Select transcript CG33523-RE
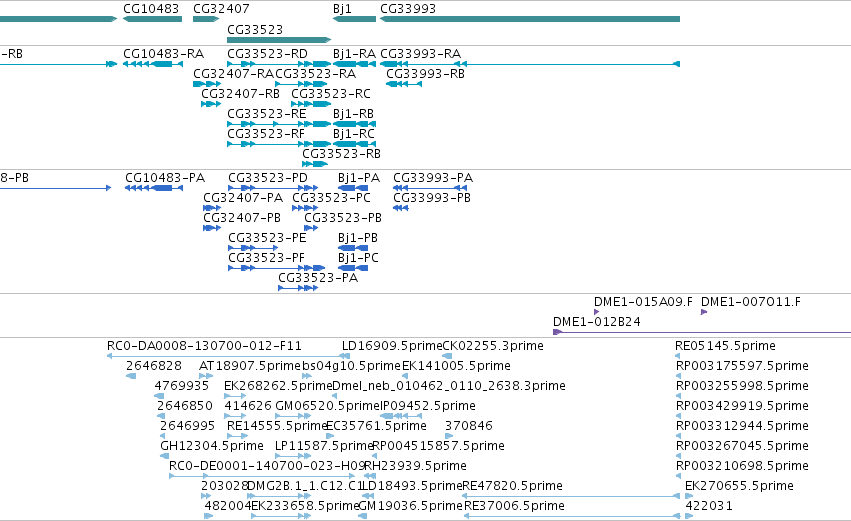 [279, 124]
